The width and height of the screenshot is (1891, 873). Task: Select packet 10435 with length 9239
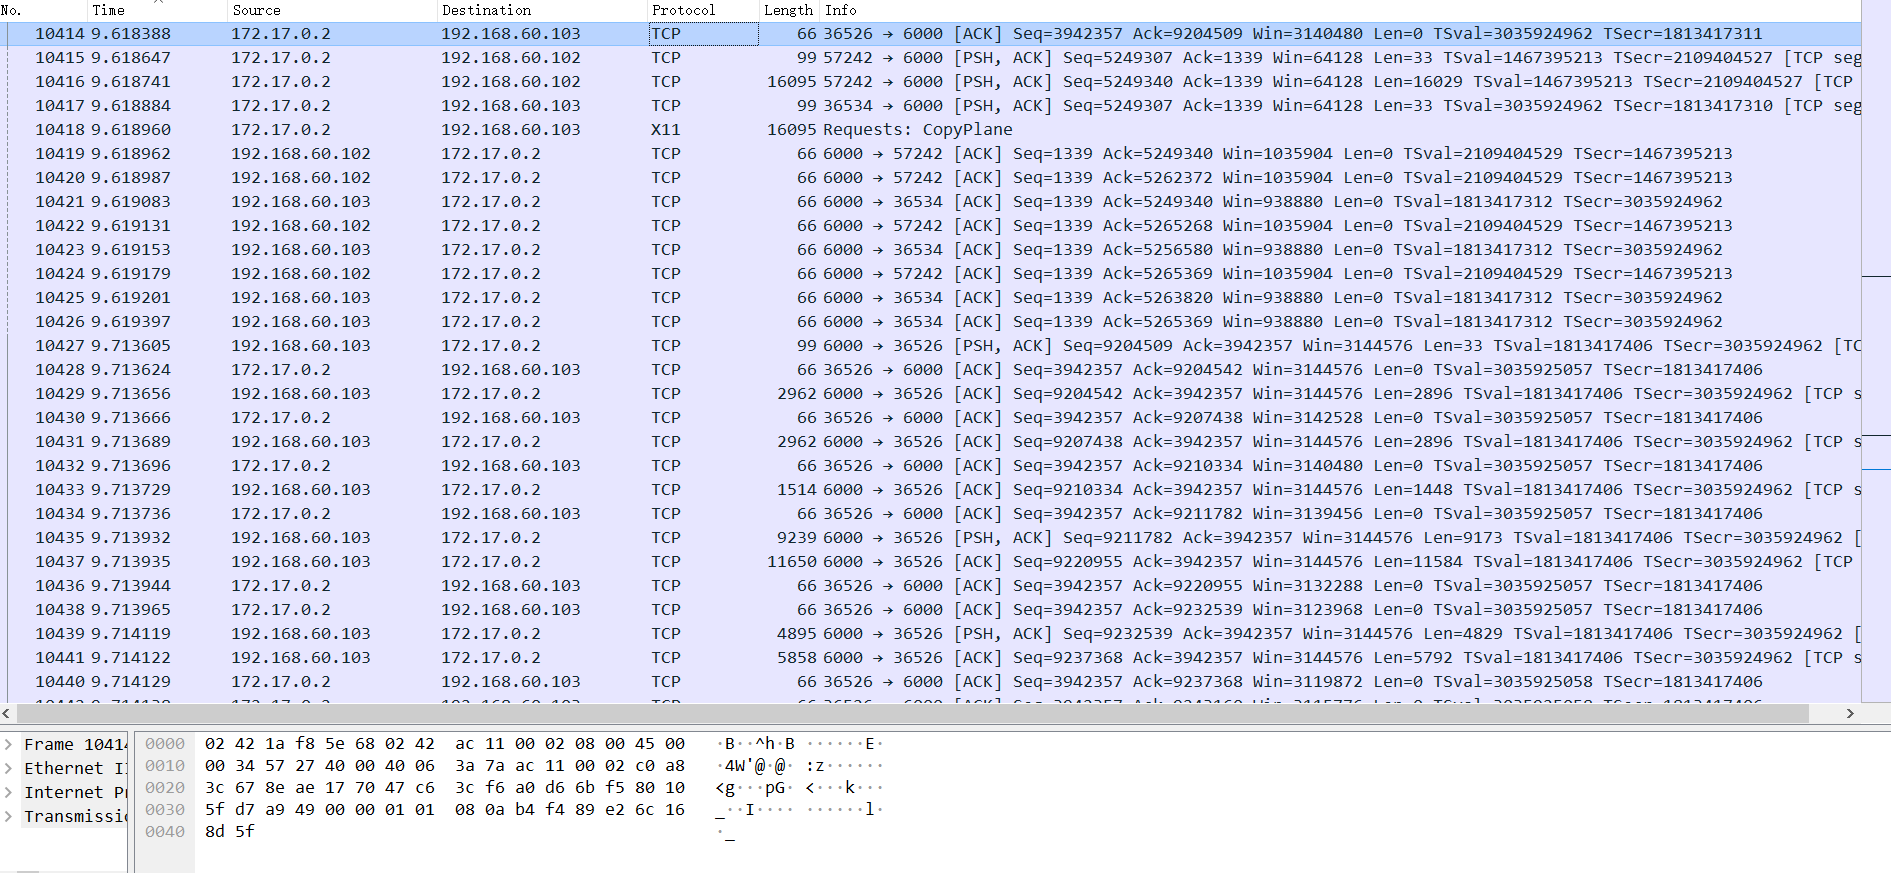click(930, 538)
